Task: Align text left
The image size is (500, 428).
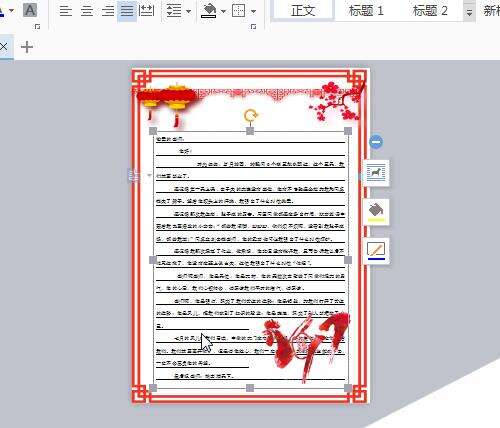Action: (x=65, y=11)
